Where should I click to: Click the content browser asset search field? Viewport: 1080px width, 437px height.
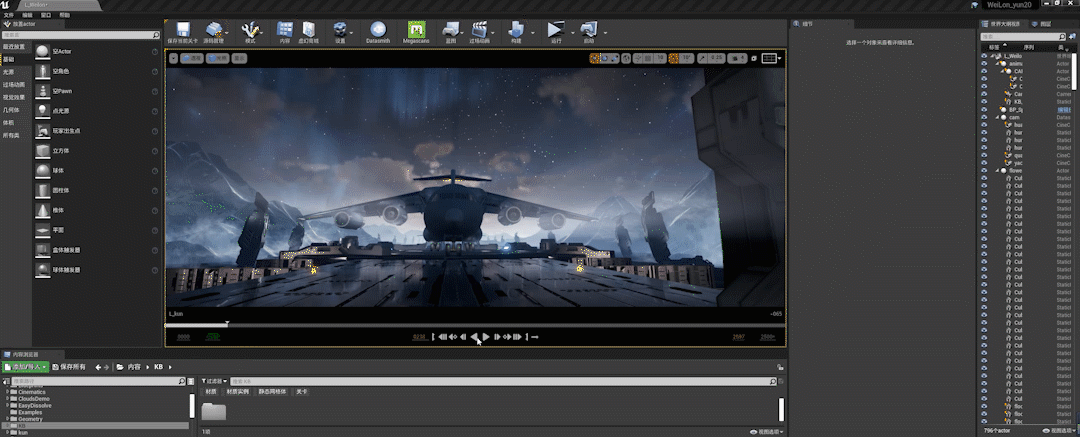tap(504, 381)
